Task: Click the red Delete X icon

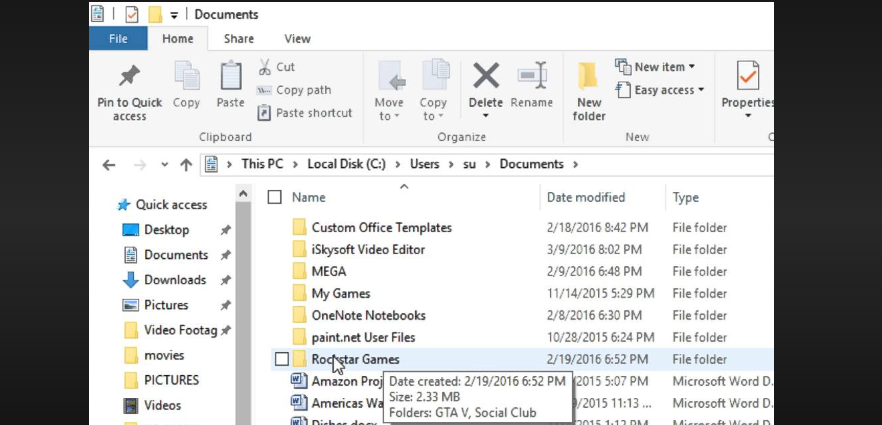Action: [486, 76]
